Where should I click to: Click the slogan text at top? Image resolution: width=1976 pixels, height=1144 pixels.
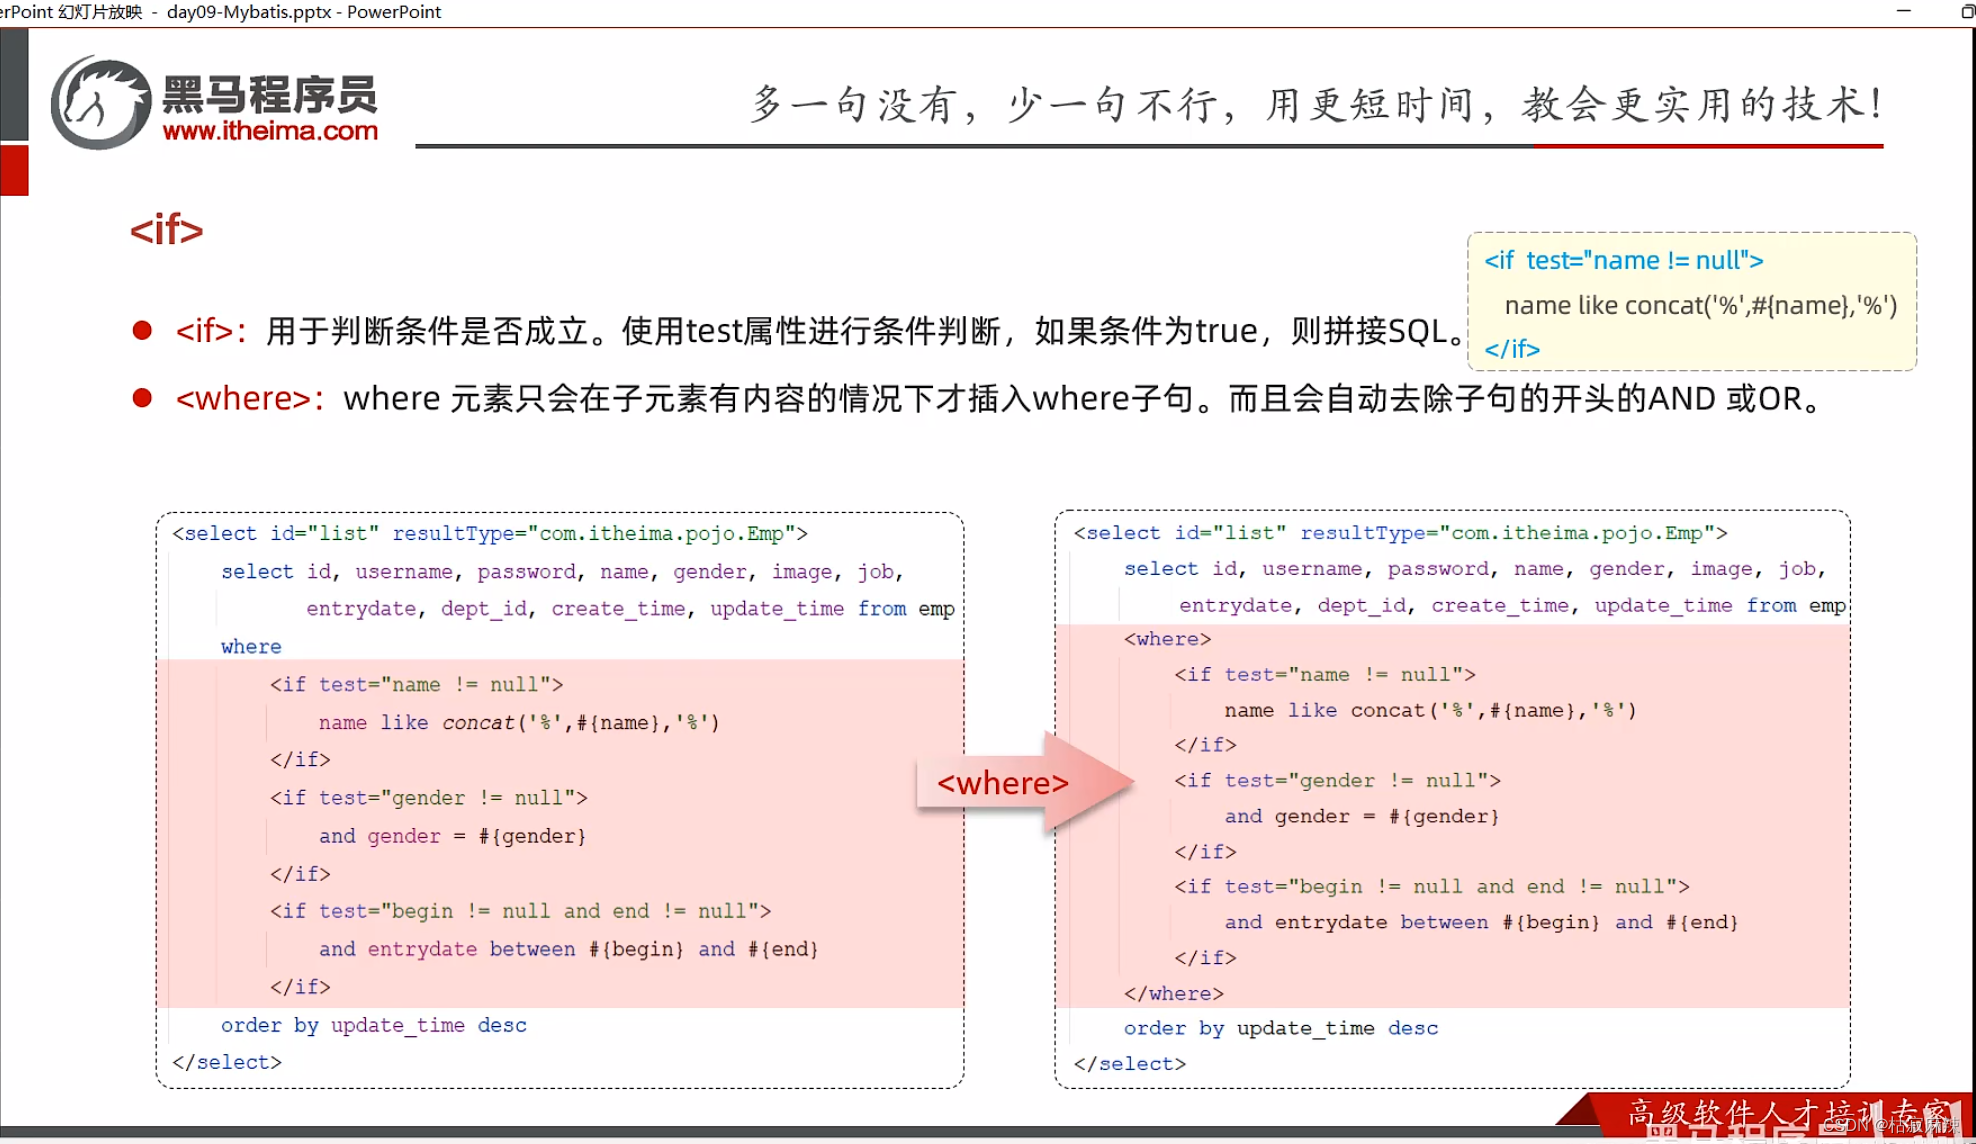click(x=1315, y=104)
